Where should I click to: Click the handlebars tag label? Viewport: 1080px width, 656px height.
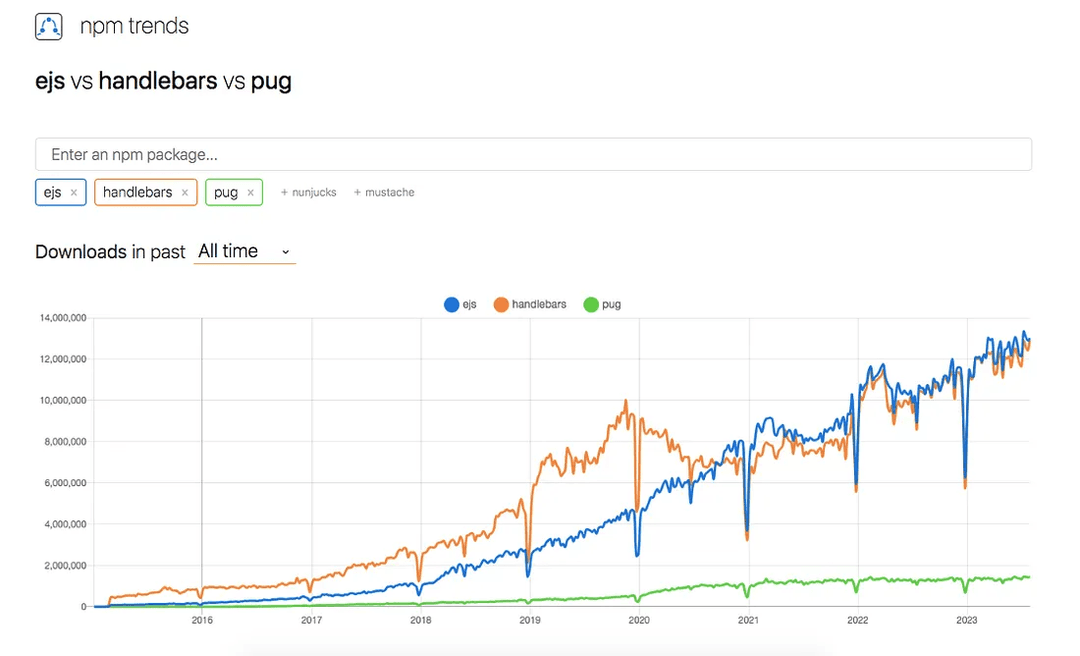(x=137, y=192)
